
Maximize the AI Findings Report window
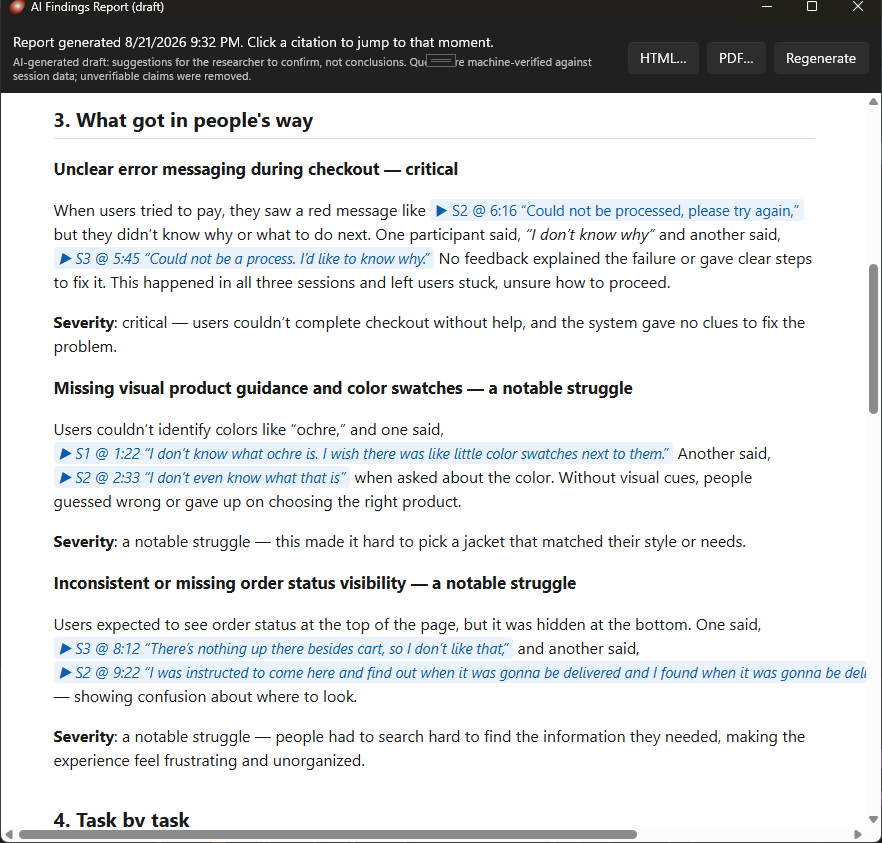tap(812, 7)
